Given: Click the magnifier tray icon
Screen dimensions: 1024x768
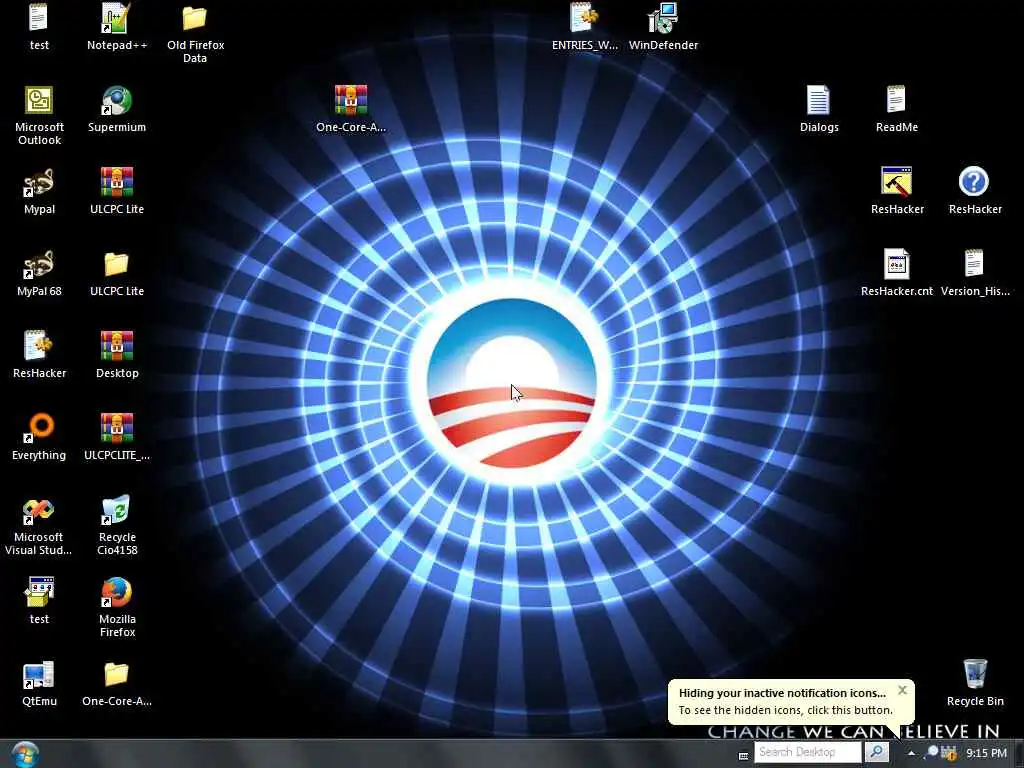Looking at the screenshot, I should (x=932, y=752).
